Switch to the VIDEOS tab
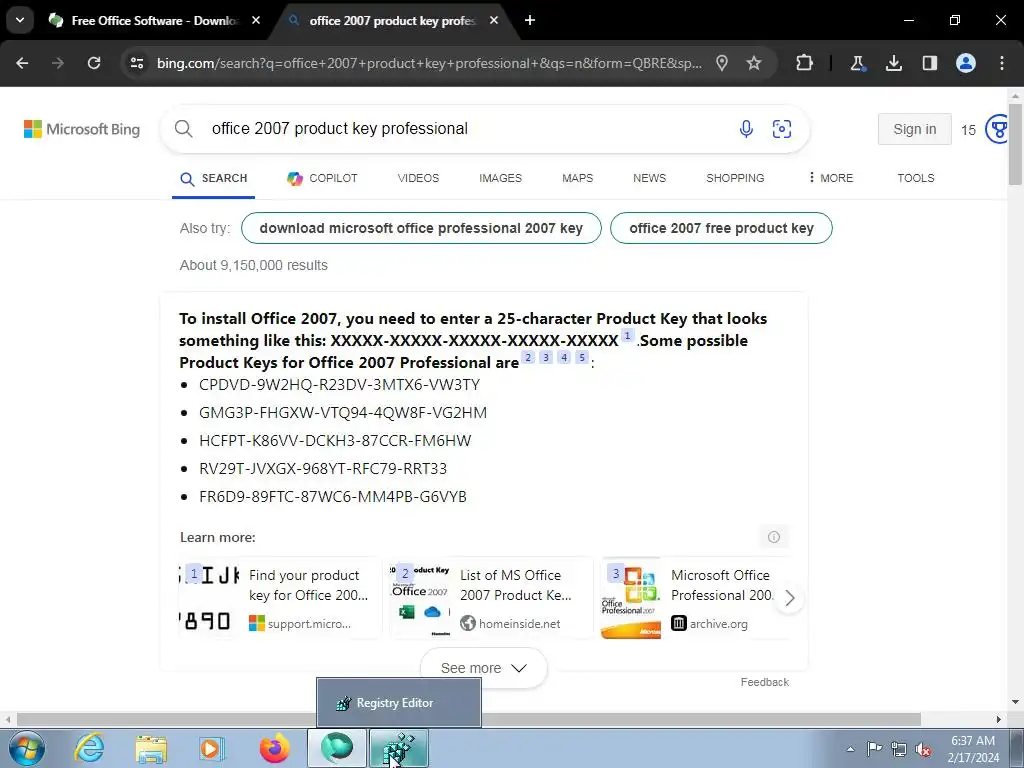The image size is (1024, 768). click(x=418, y=178)
